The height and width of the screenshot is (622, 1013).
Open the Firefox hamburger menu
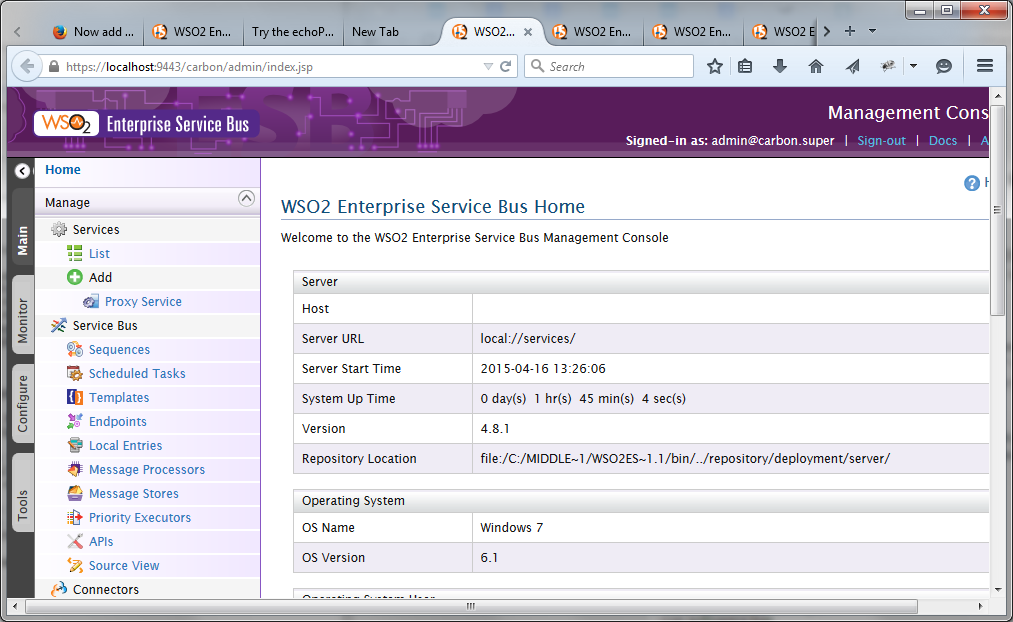point(985,66)
